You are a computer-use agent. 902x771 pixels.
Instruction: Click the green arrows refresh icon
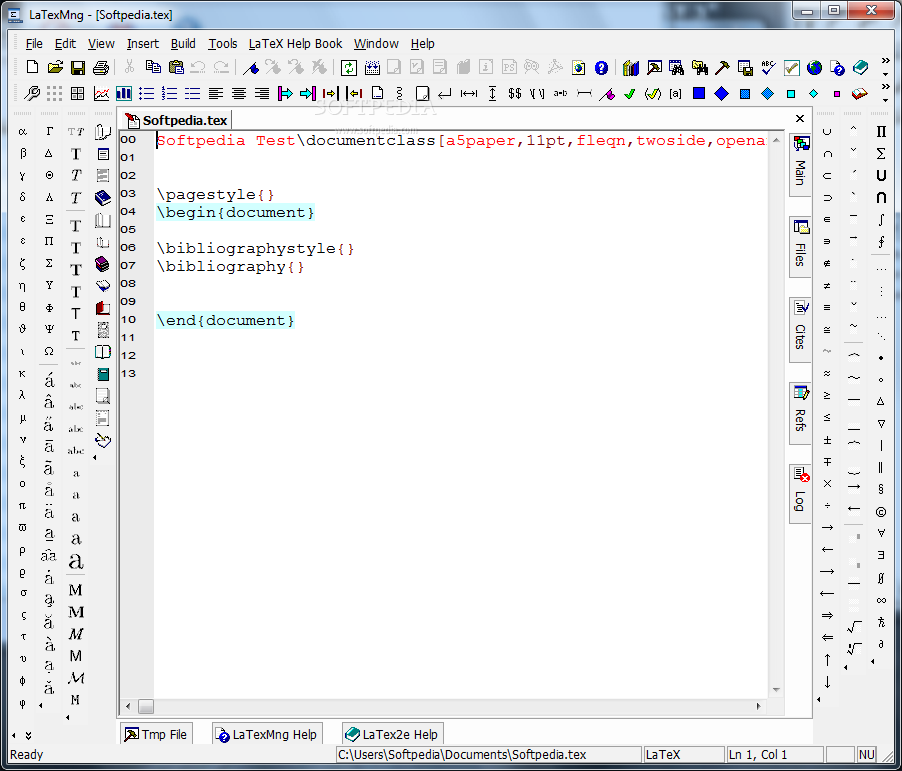349,67
